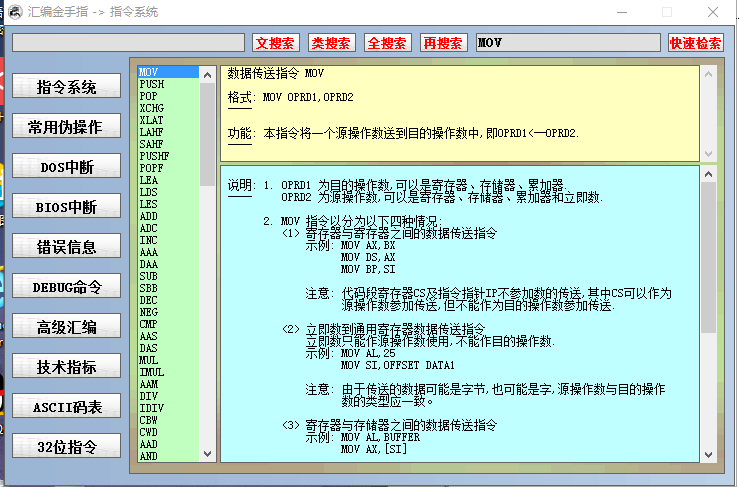Open the DOS中断 reference
Image resolution: width=739 pixels, height=487 pixels.
[67, 167]
